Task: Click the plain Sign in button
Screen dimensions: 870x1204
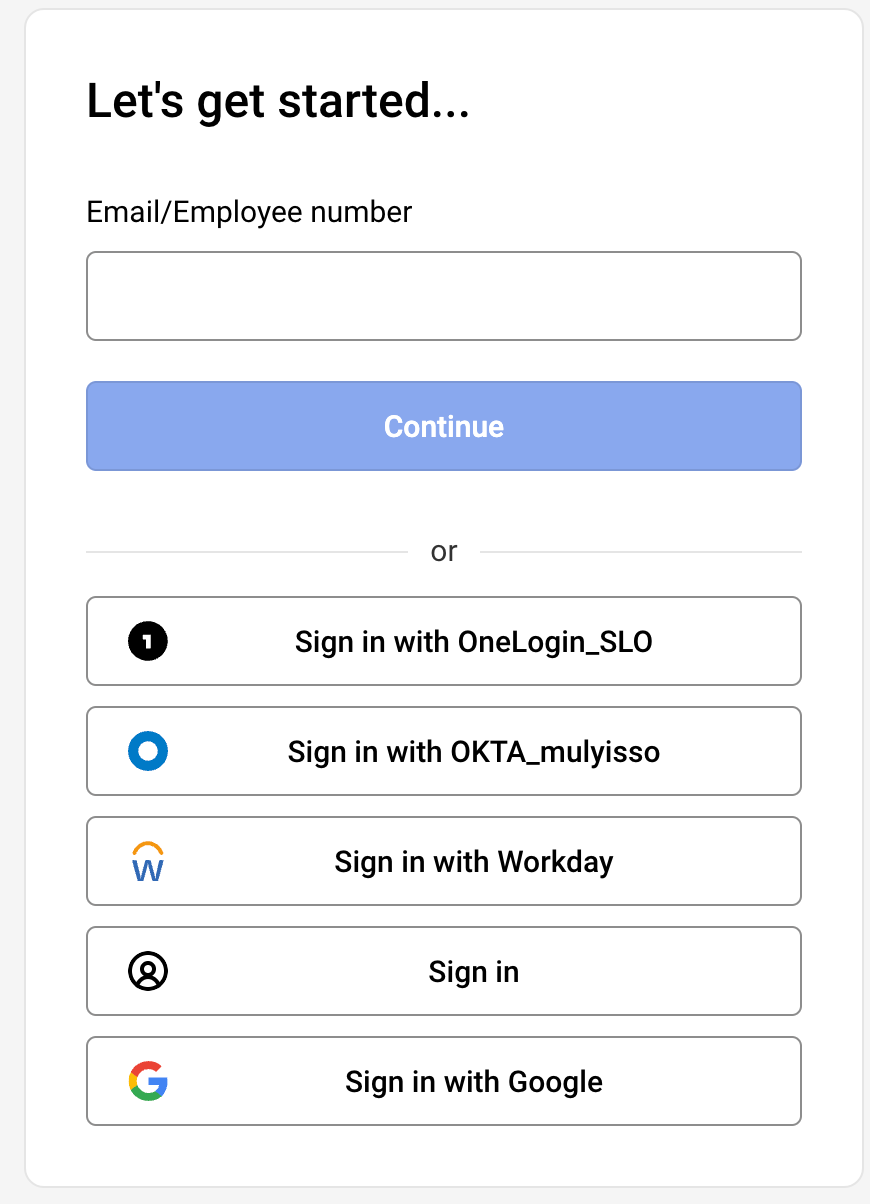Action: pos(444,971)
